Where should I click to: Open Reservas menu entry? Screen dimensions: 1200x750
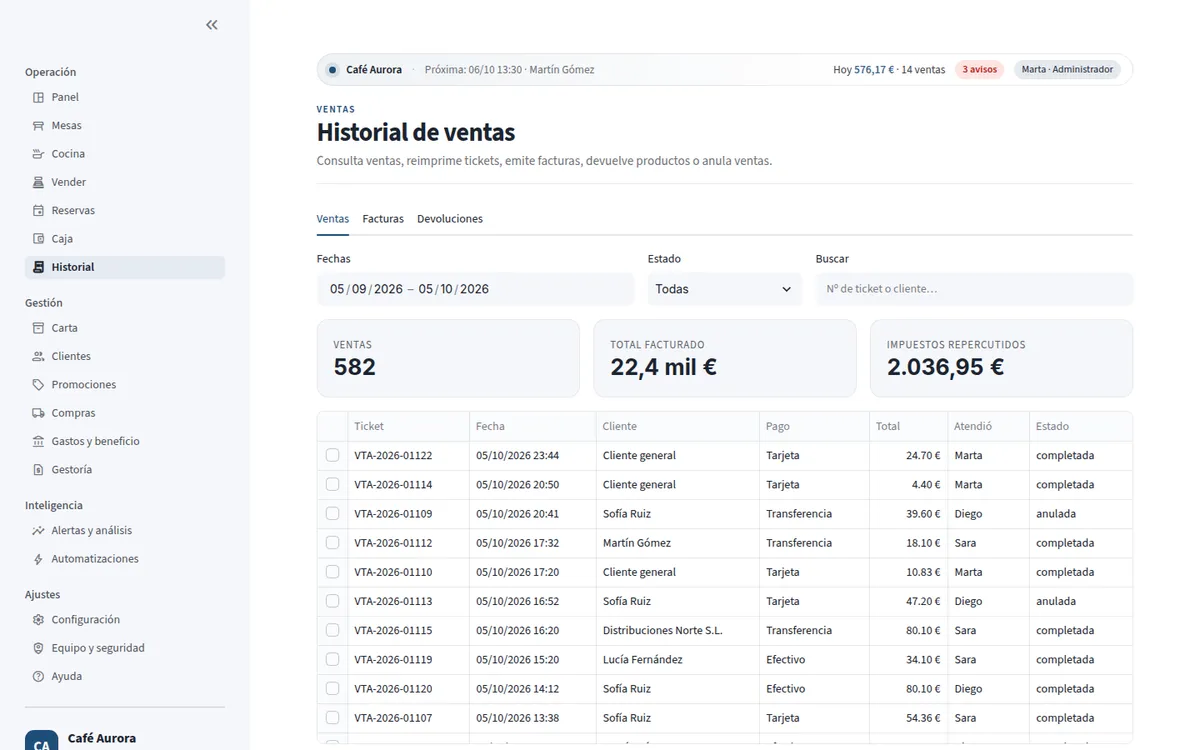point(125,211)
